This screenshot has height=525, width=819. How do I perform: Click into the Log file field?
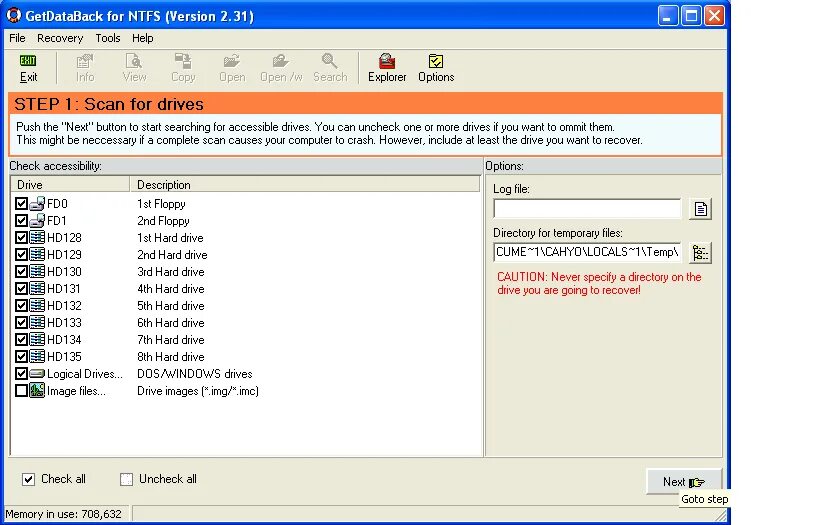pyautogui.click(x=587, y=208)
